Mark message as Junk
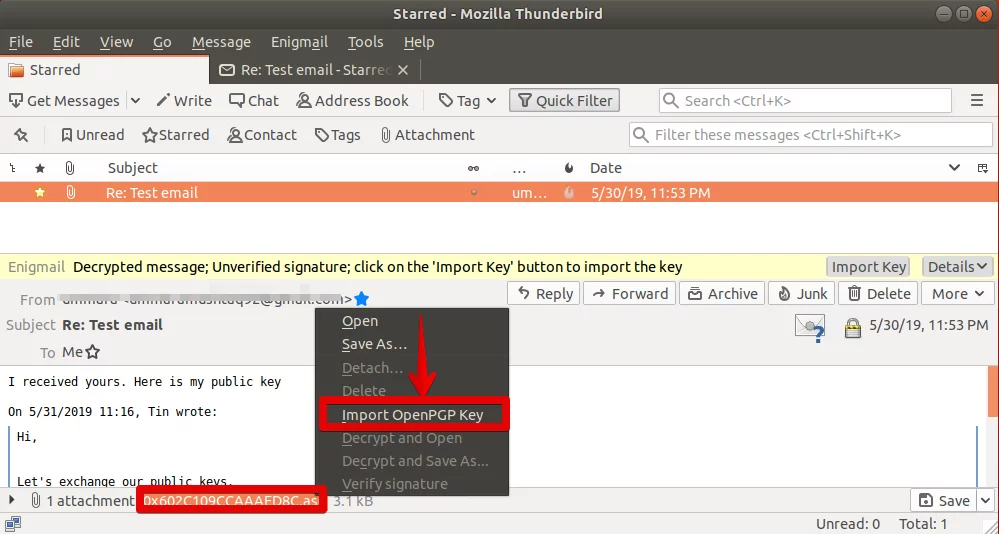Screen dimensions: 999x534 (802, 294)
